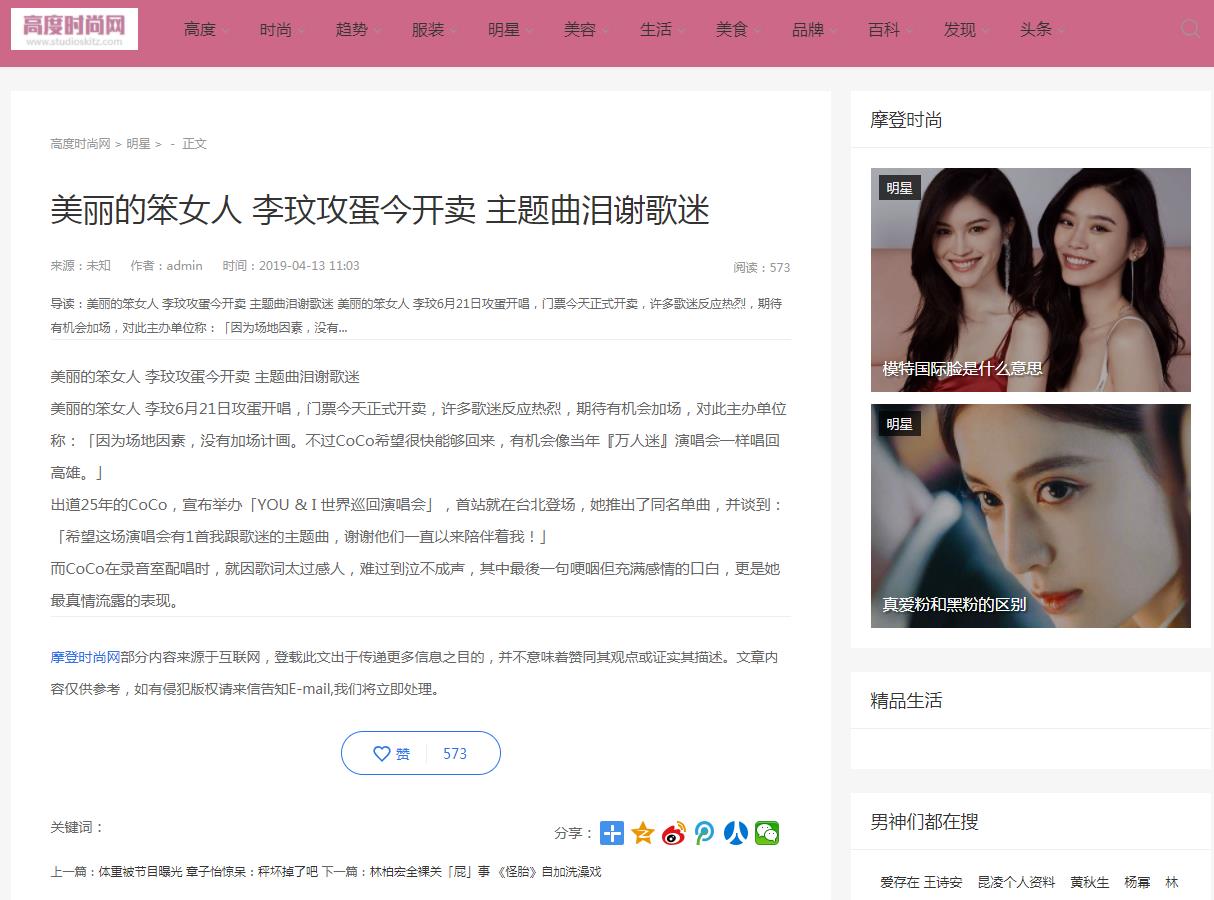
Task: Click the 关键词 label
Action: coord(77,827)
